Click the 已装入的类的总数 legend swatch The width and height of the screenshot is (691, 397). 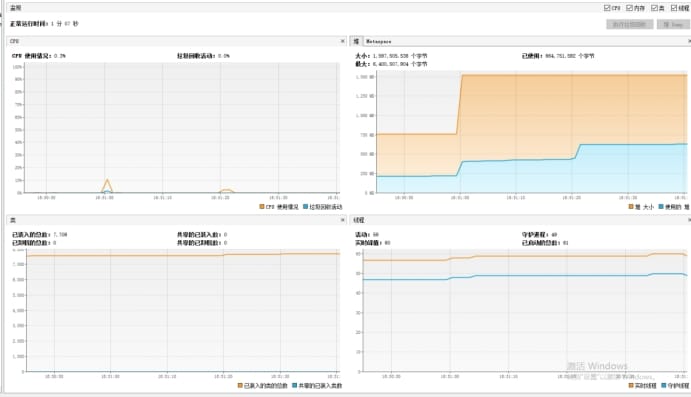240,386
